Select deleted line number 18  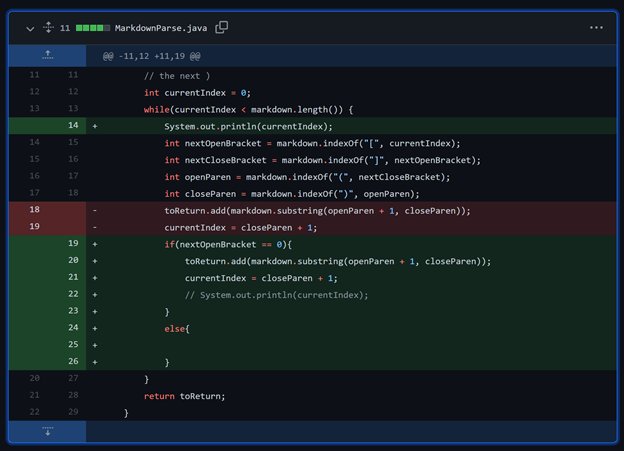pyautogui.click(x=35, y=209)
